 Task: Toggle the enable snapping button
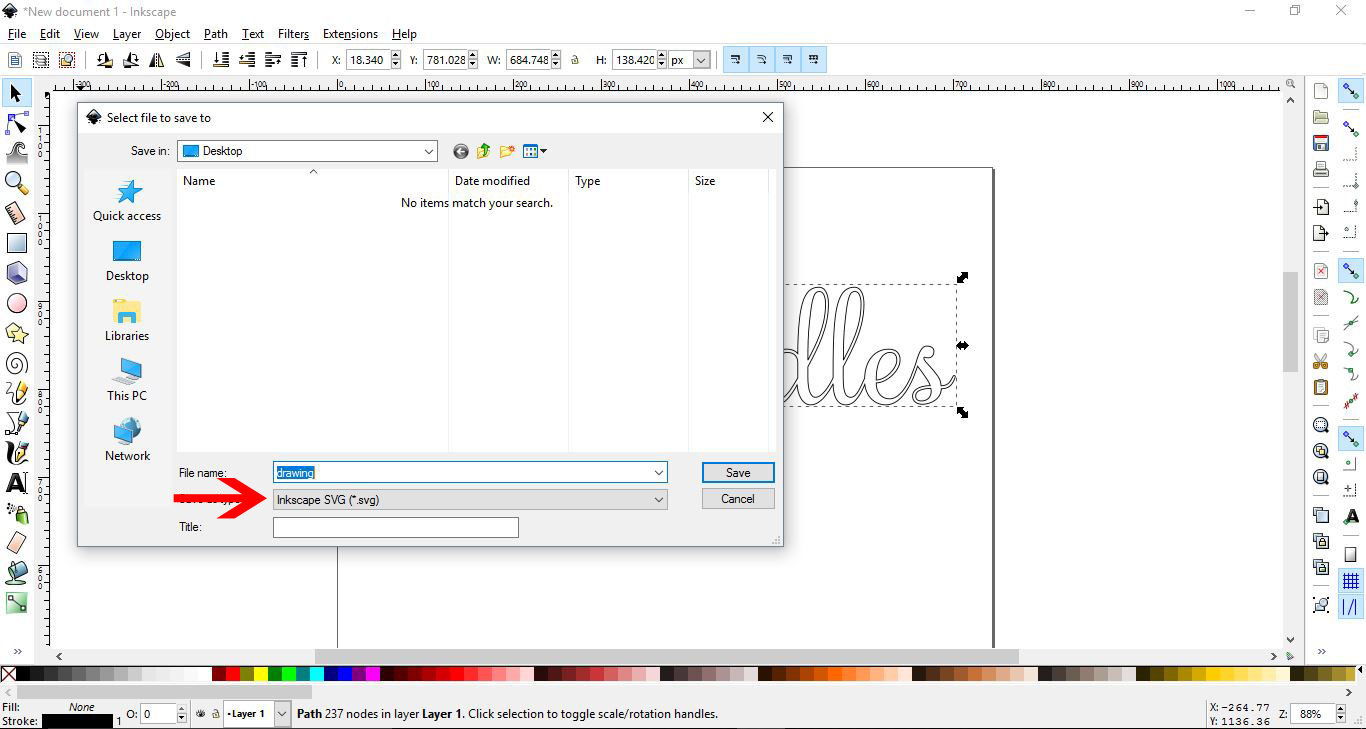(x=1351, y=91)
